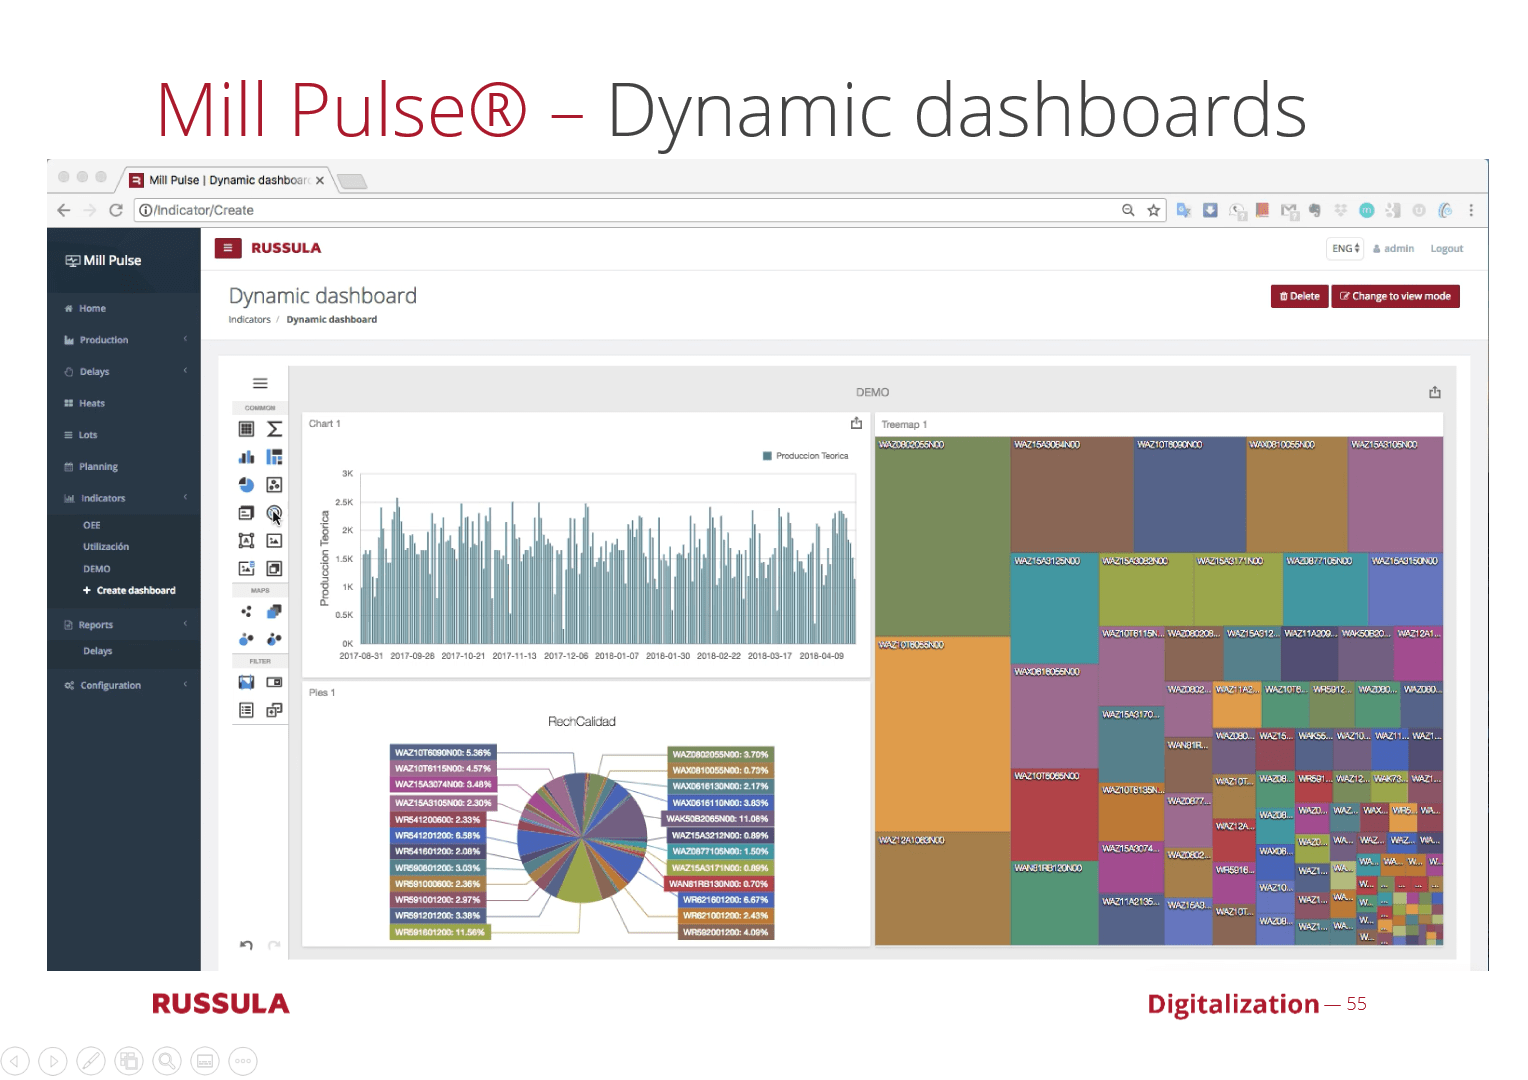Export Chart 1 via share icon
This screenshot has width=1528, height=1080.
(x=856, y=423)
